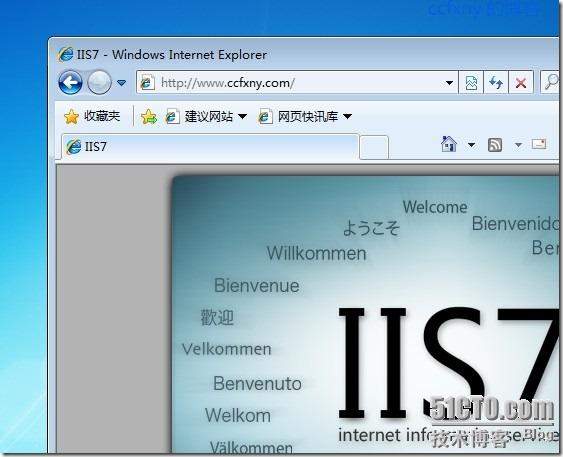Refresh the page with the refresh icon

pos(496,83)
